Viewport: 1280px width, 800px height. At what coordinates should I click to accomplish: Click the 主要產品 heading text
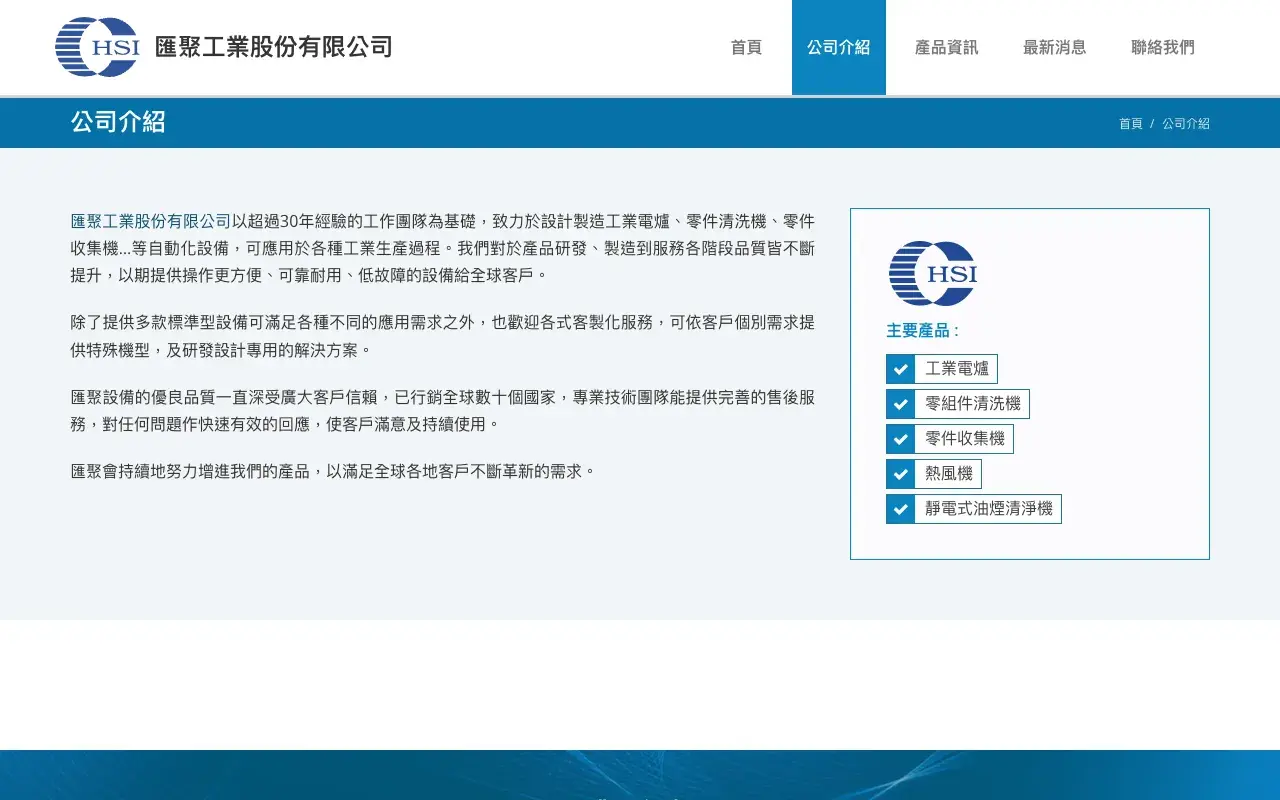[x=922, y=331]
